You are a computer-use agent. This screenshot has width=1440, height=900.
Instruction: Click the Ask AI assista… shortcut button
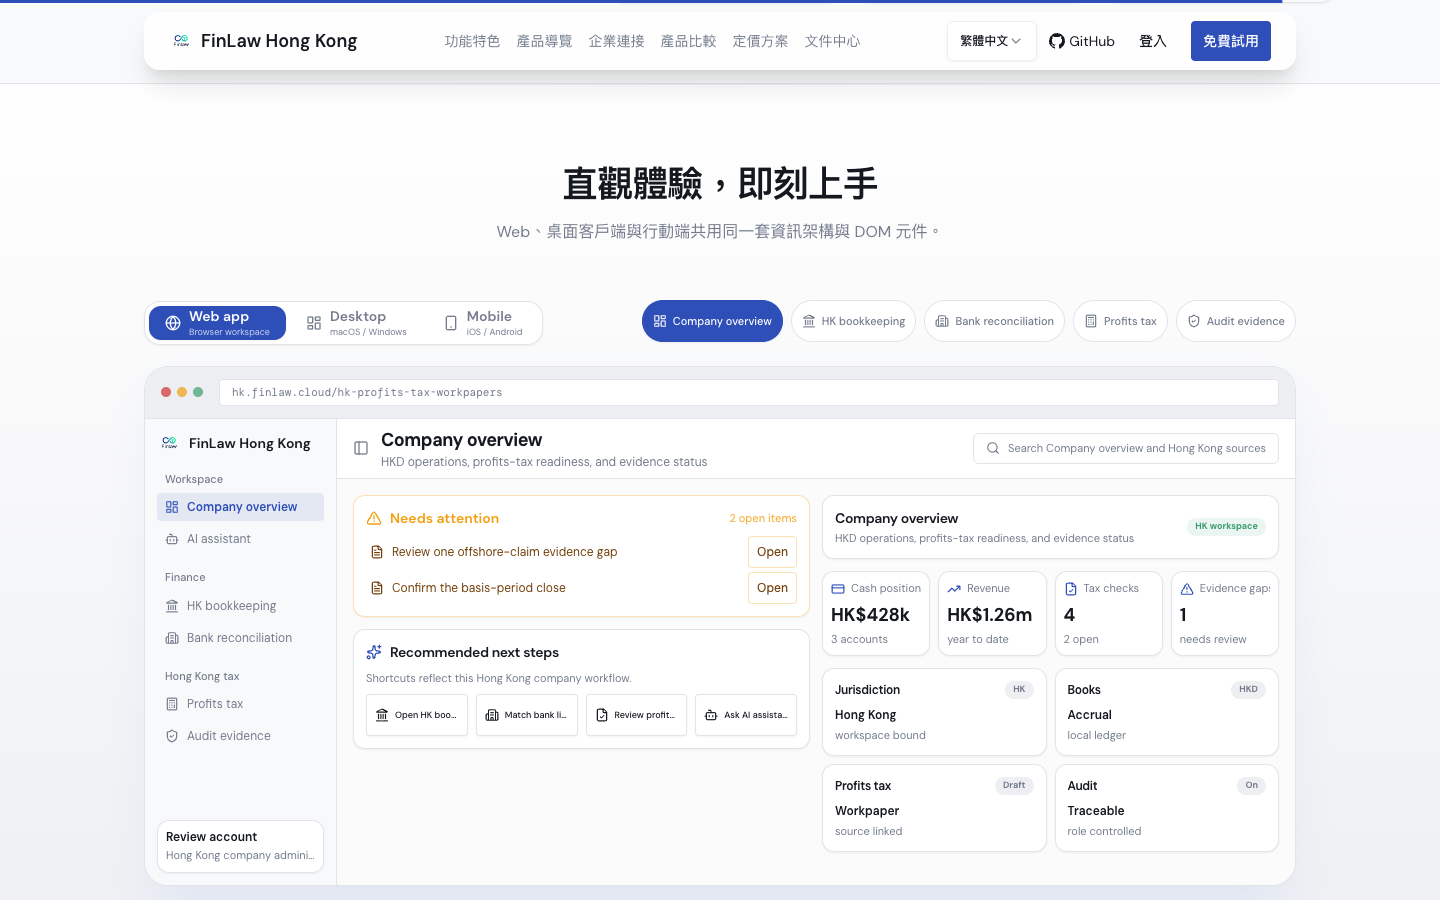(x=746, y=715)
